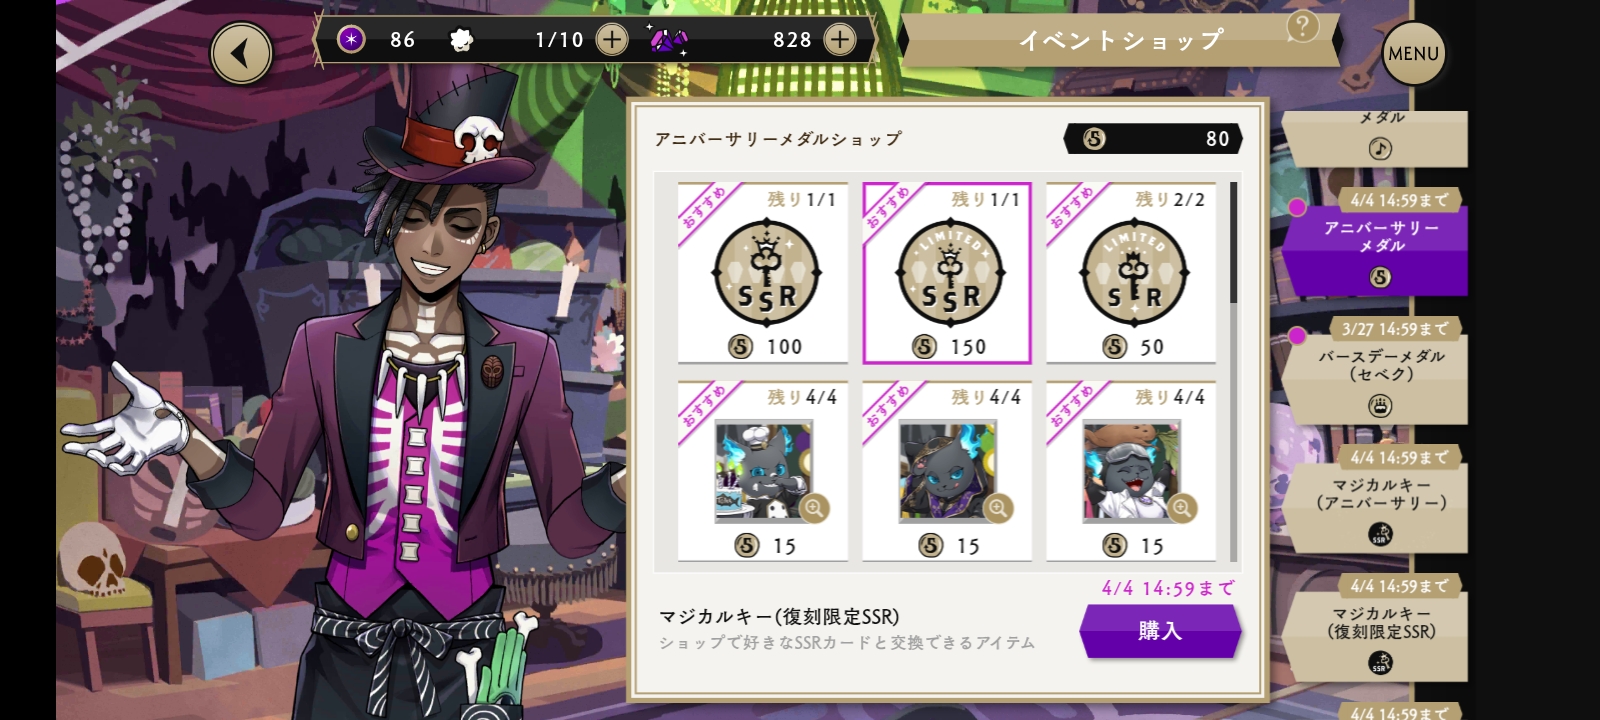Open the round MENU button
Viewport: 1600px width, 720px height.
(x=1414, y=54)
